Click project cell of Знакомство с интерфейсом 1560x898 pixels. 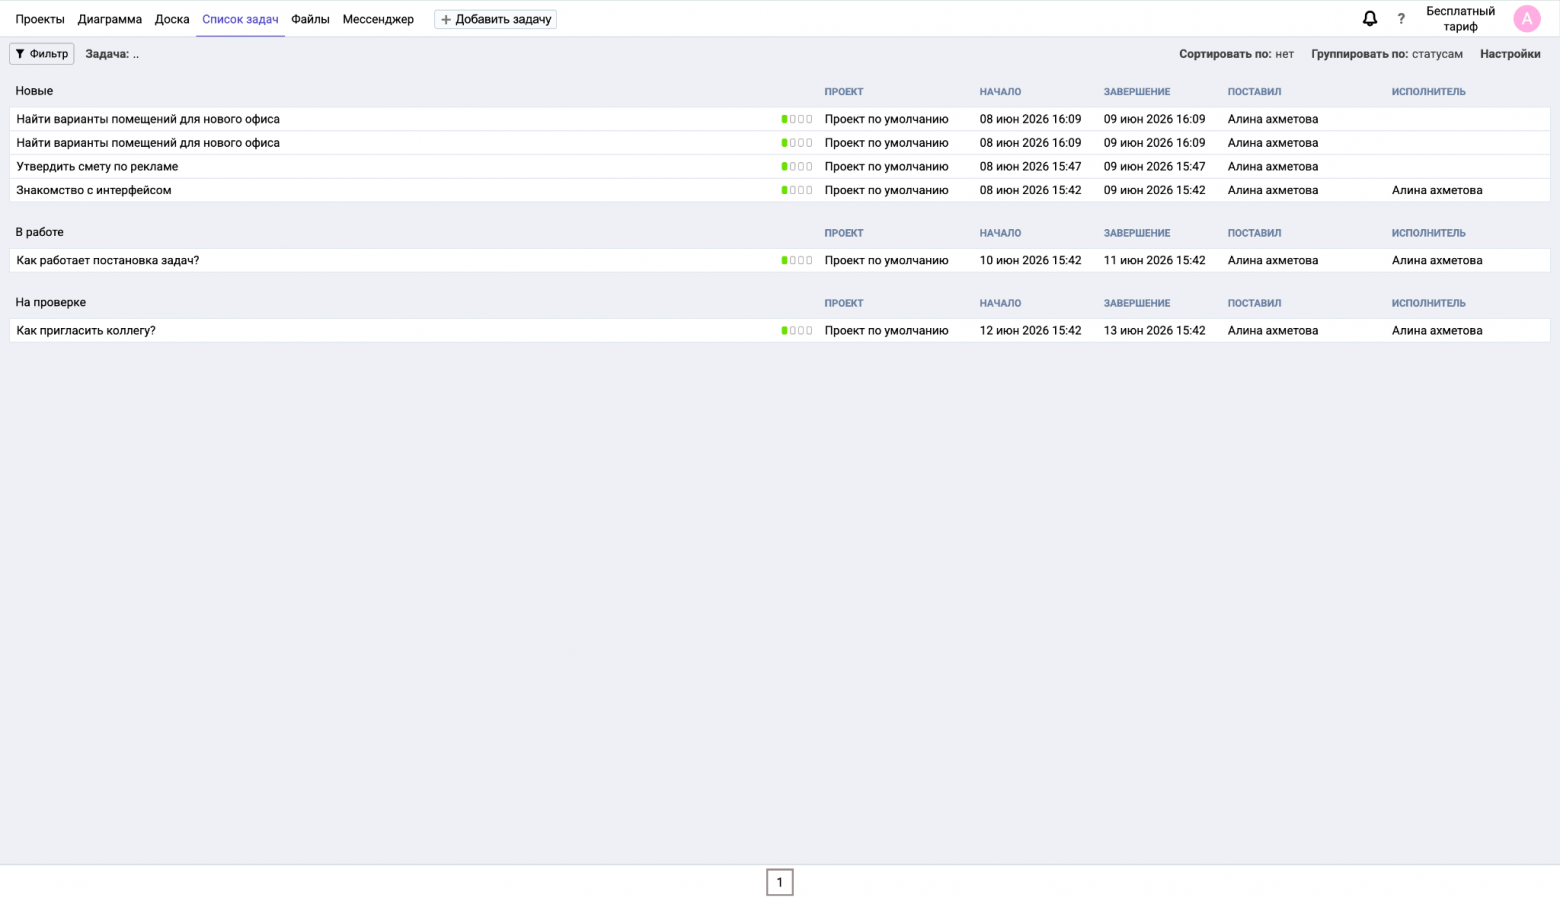tap(886, 190)
